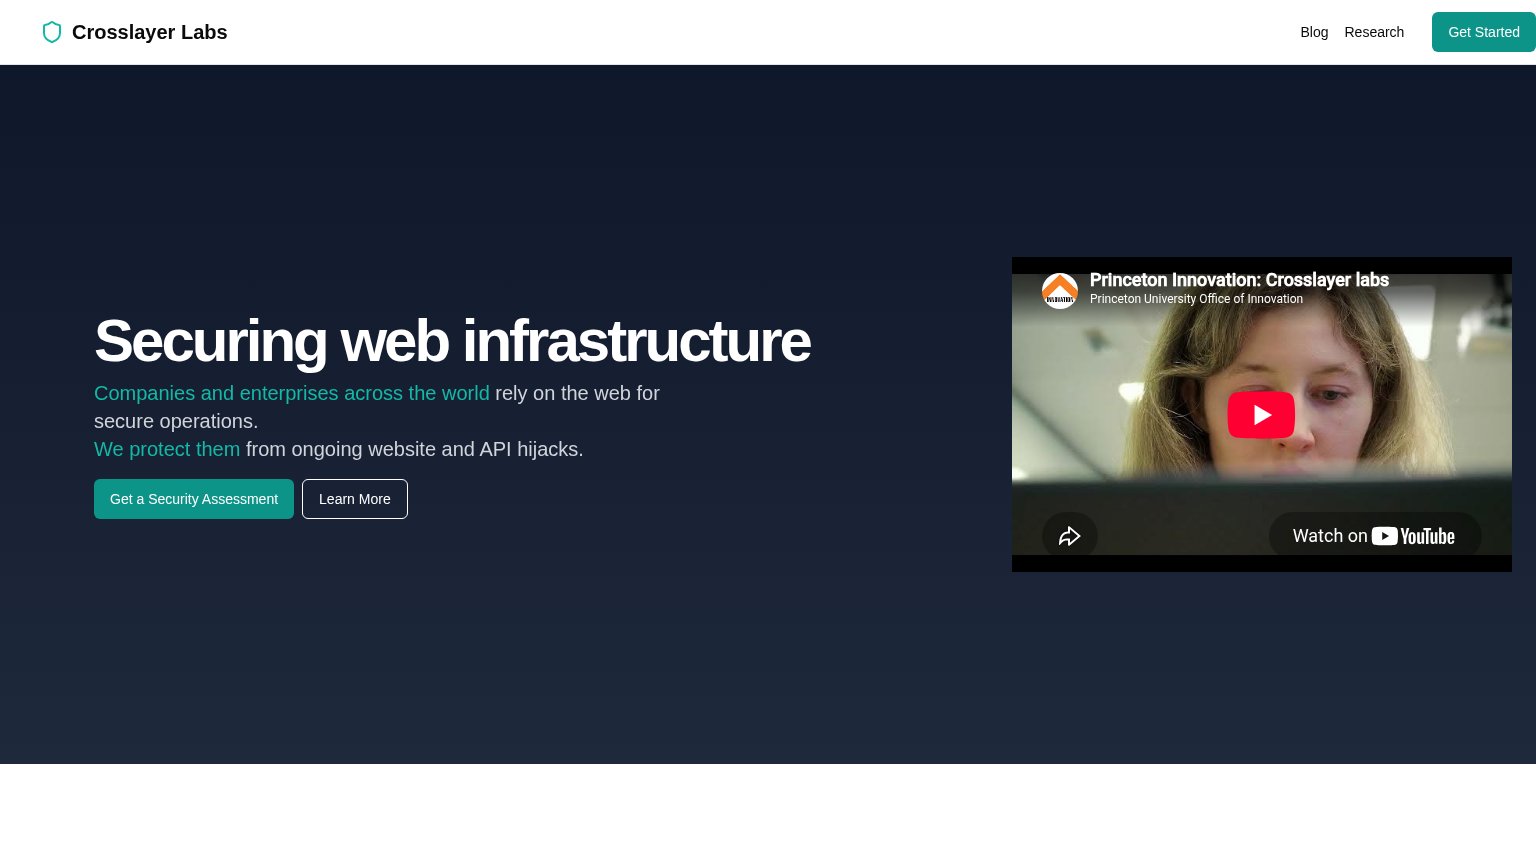Click the Princeton Innovation channel avatar
1536x864 pixels.
[1060, 291]
